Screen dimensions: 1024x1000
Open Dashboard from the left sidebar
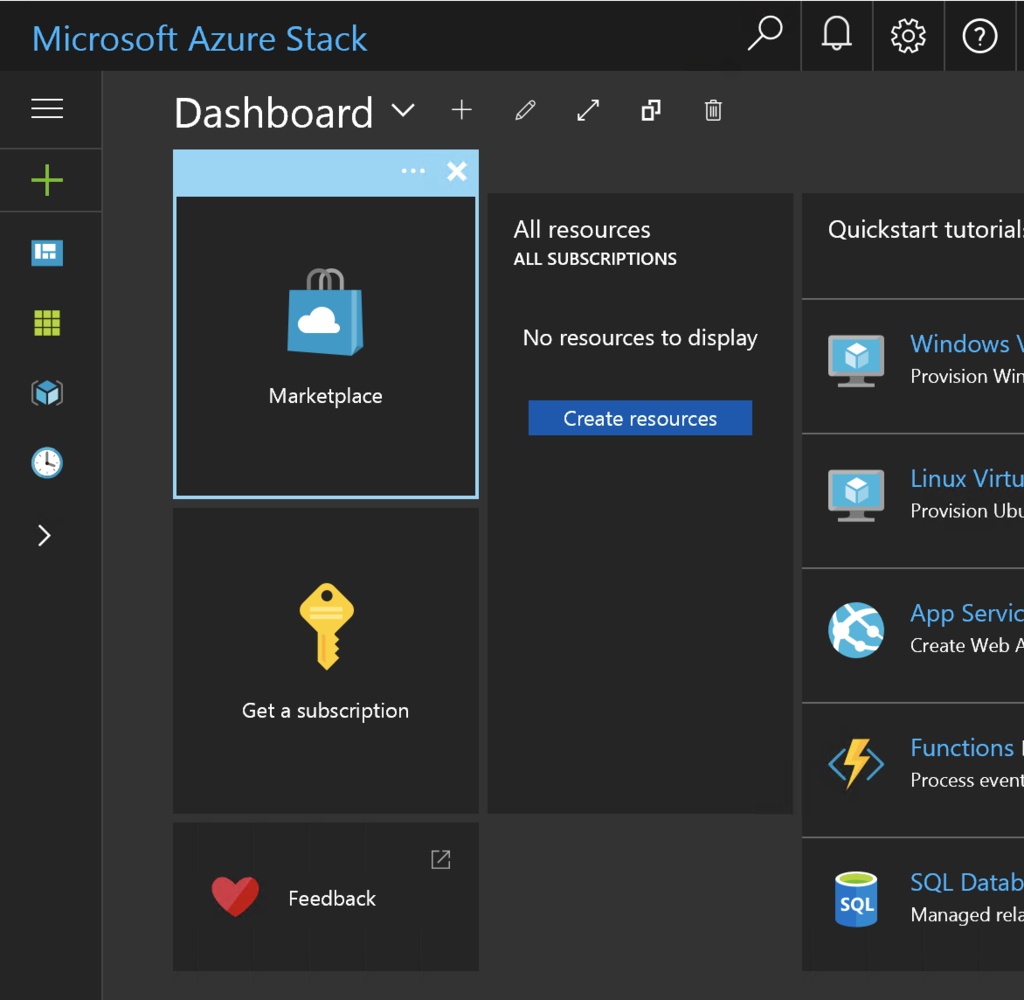[47, 253]
